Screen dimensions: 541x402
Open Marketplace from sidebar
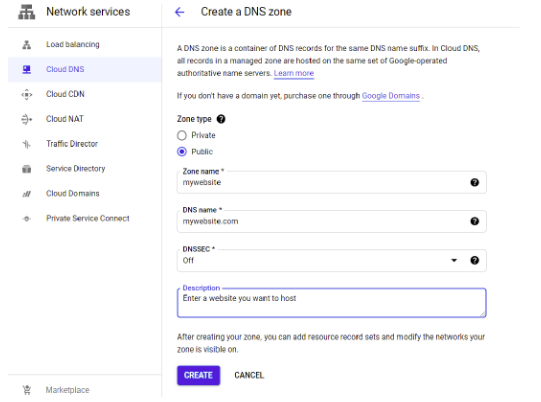click(x=85, y=390)
